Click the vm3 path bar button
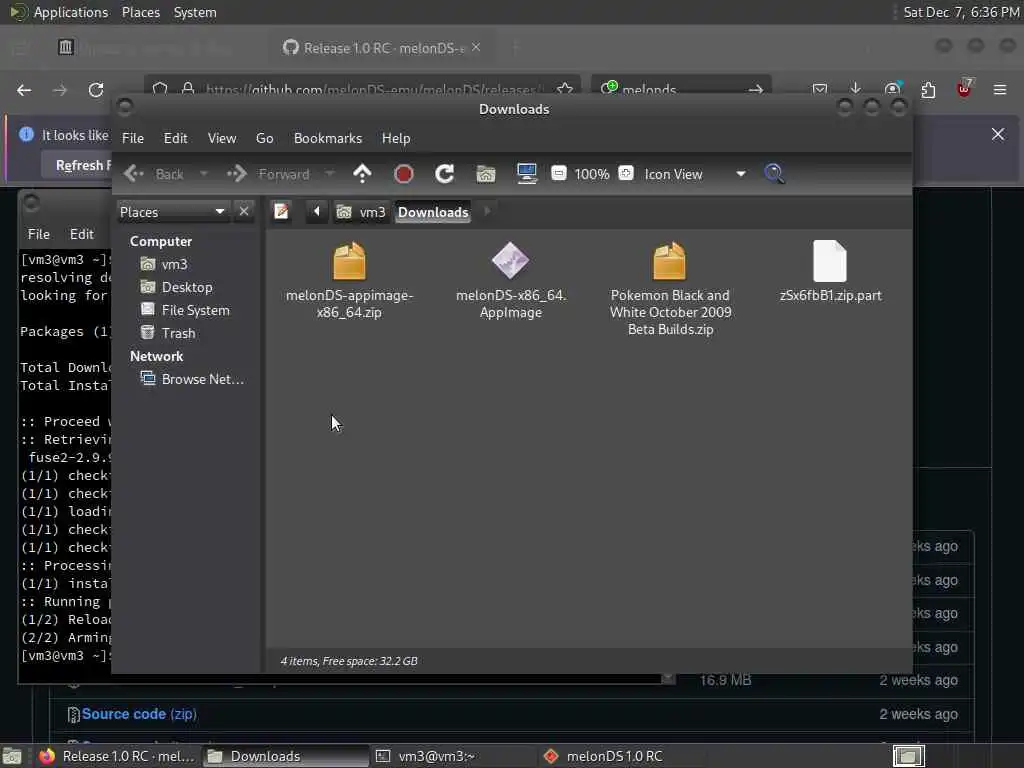Image resolution: width=1024 pixels, height=768 pixels. [x=361, y=212]
